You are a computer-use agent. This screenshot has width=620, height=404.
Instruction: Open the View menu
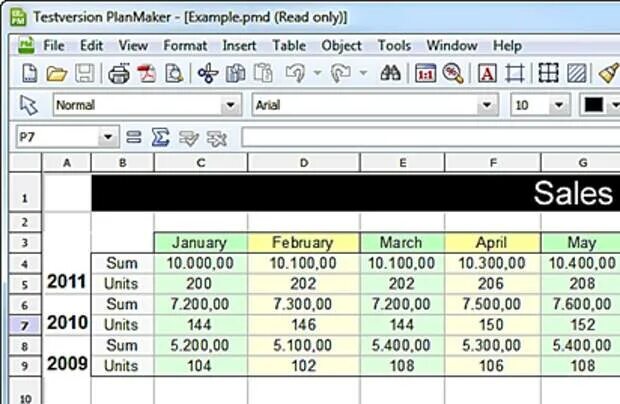133,45
